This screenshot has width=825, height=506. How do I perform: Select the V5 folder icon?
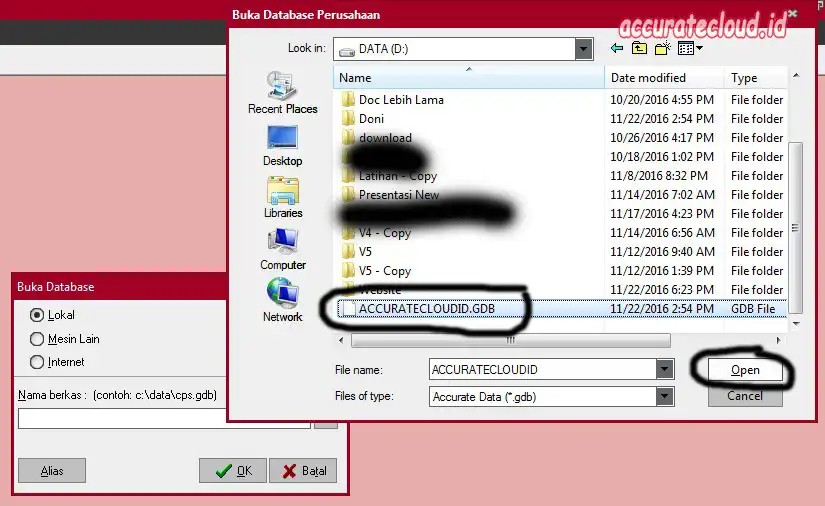click(348, 251)
